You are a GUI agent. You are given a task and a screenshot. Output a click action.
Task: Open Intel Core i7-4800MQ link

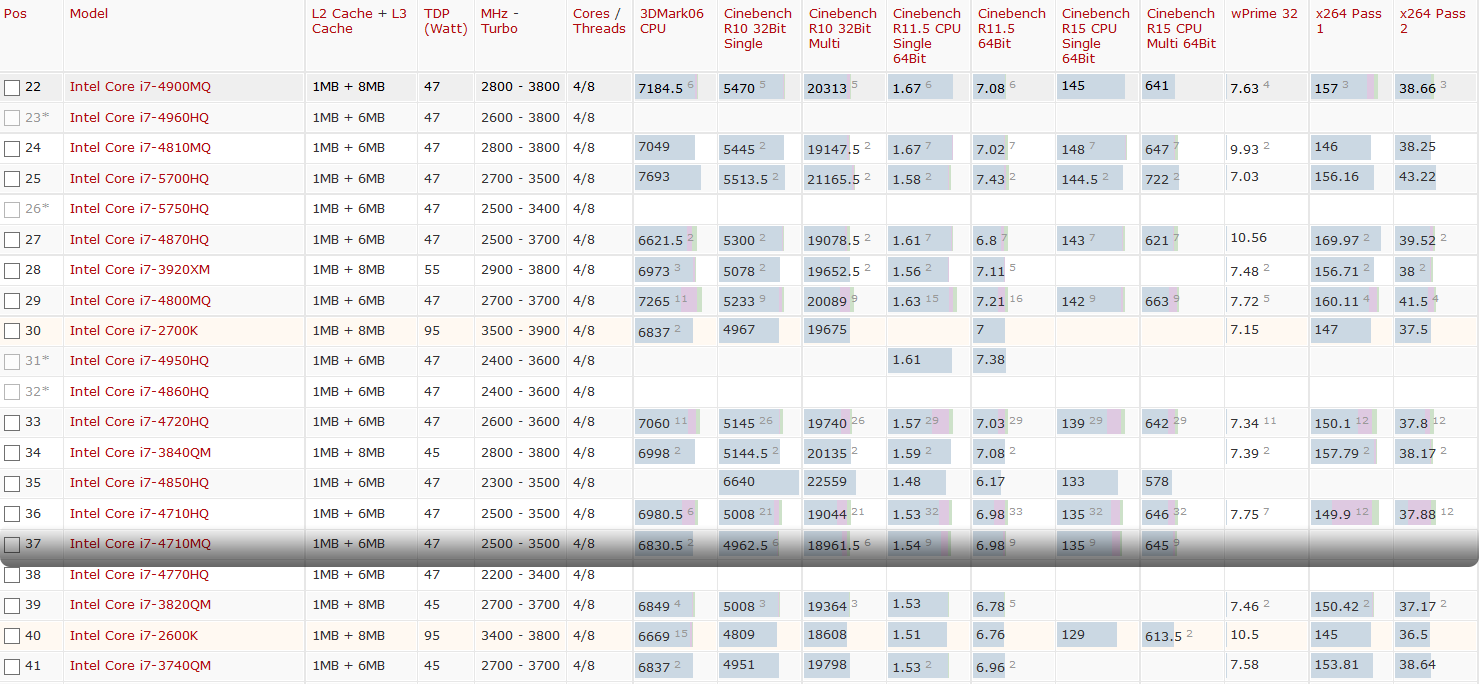[x=140, y=301]
